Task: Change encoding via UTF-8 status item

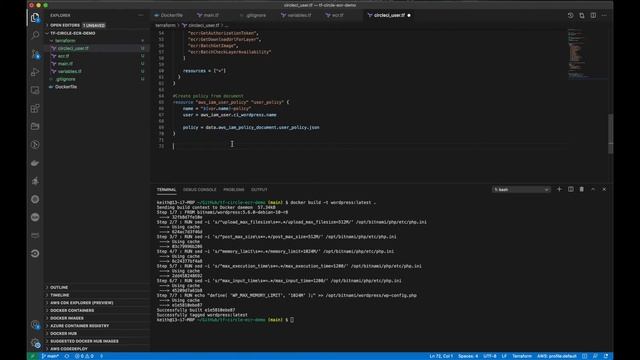Action: [489, 356]
